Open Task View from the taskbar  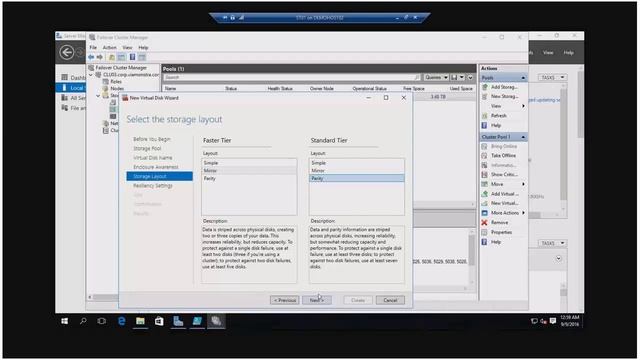pos(102,321)
